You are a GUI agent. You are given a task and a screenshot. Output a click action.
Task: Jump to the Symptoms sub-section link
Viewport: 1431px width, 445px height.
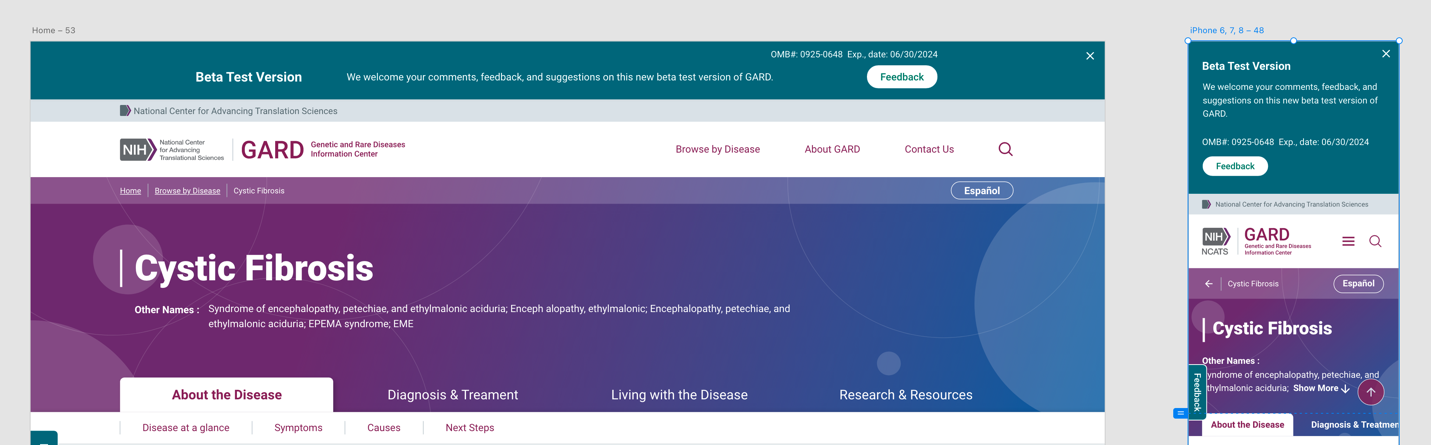tap(298, 428)
